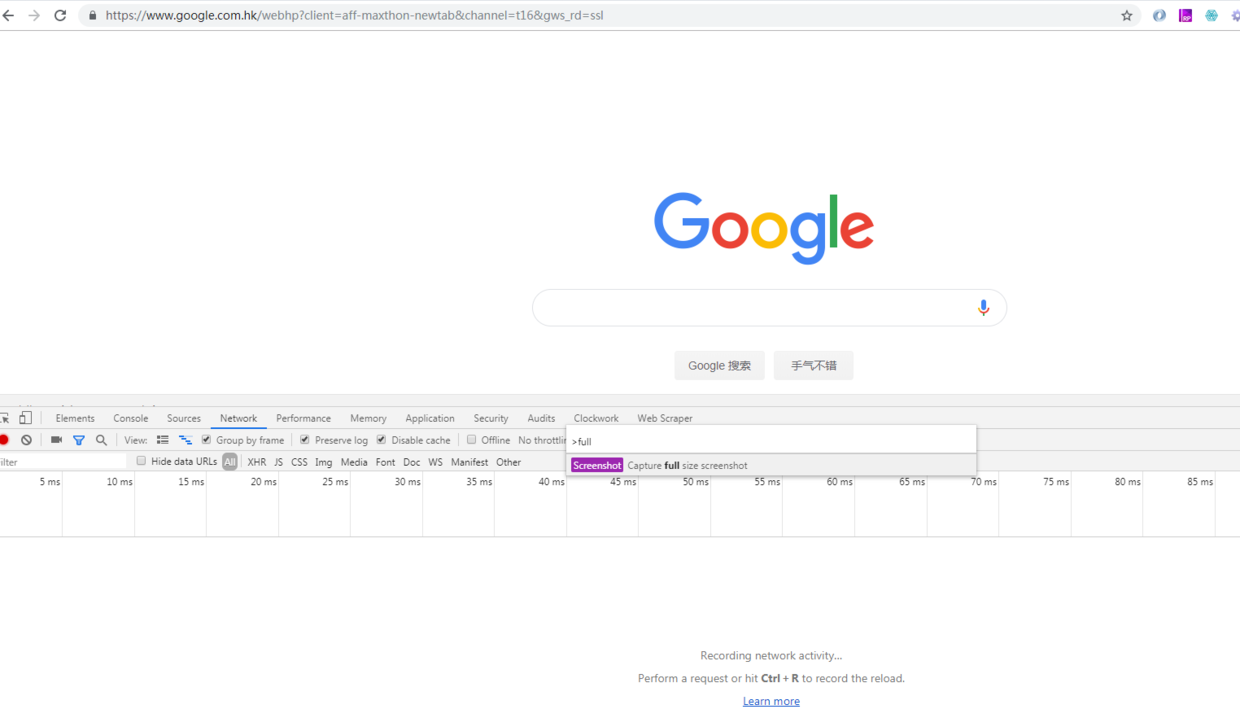This screenshot has width=1240, height=718.
Task: Start voice search with microphone icon
Action: click(x=983, y=308)
